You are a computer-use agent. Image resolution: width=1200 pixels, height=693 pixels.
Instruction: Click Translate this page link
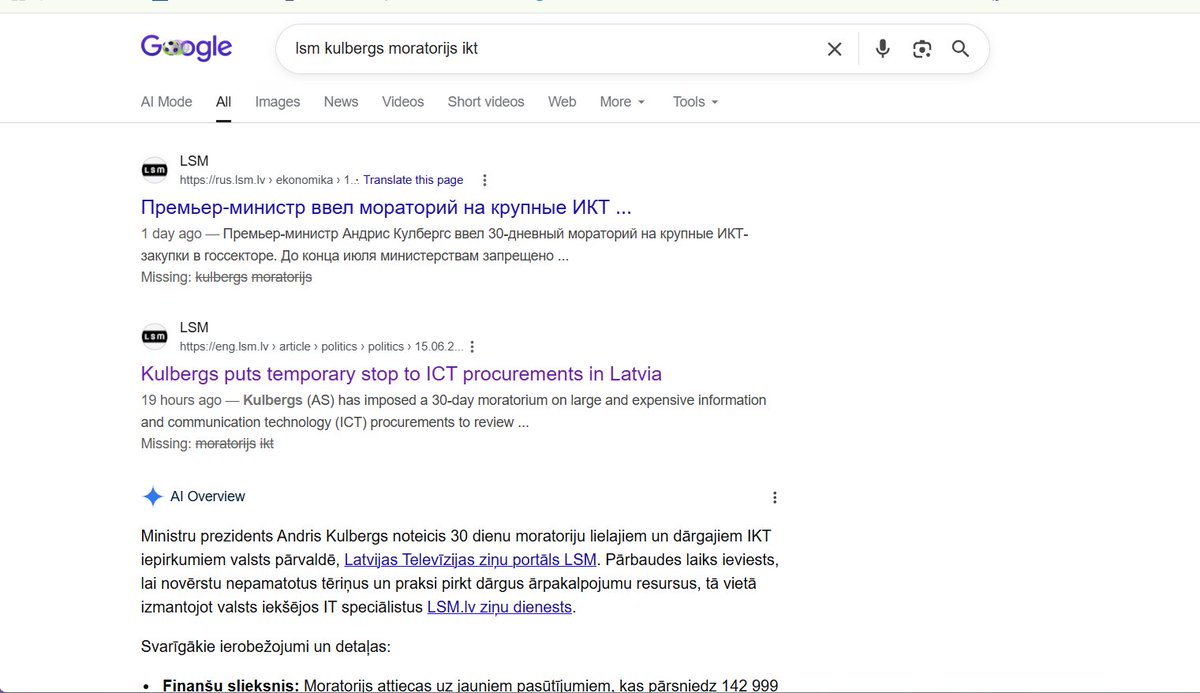tap(413, 180)
